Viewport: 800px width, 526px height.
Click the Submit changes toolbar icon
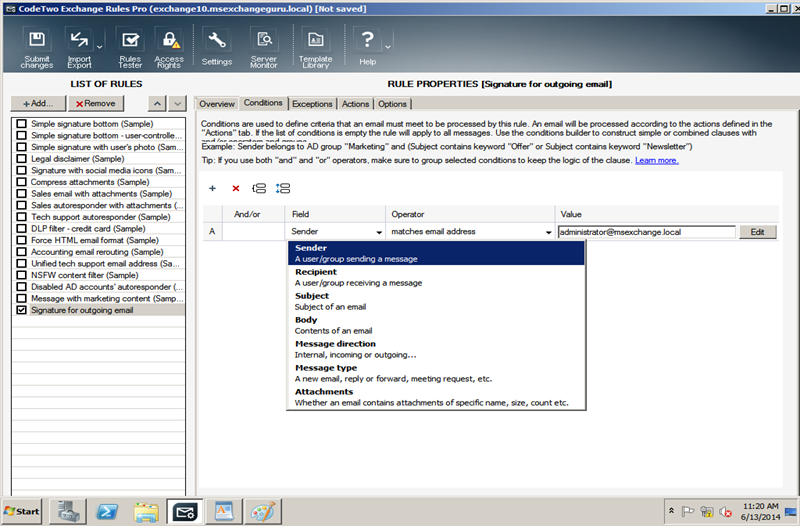tap(37, 48)
